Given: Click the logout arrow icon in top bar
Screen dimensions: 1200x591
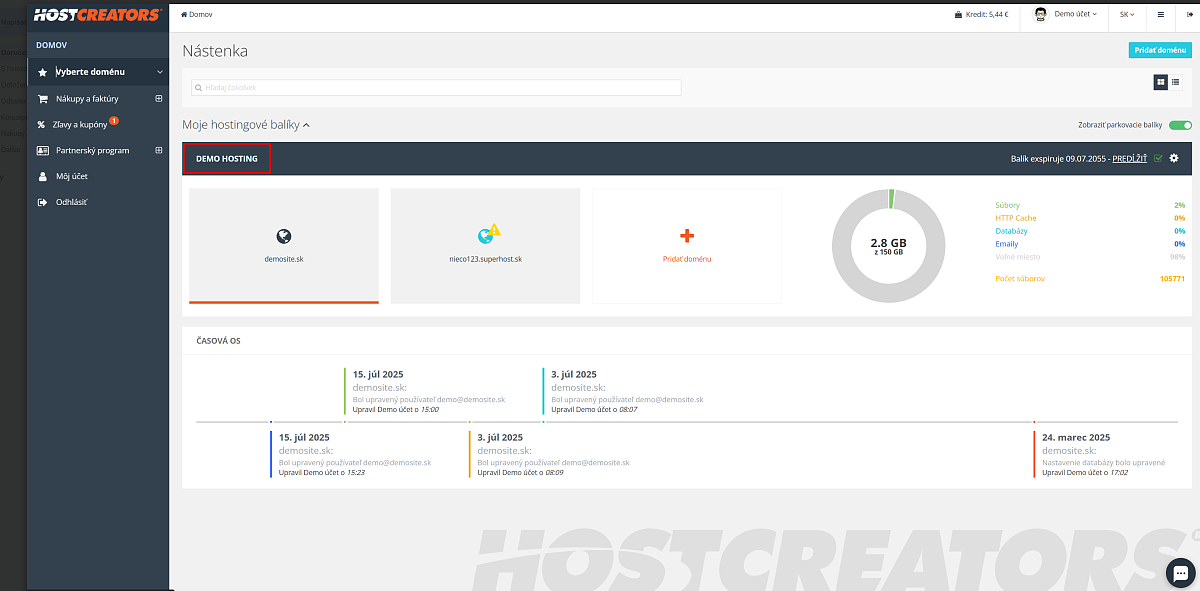Looking at the screenshot, I should click(1189, 15).
